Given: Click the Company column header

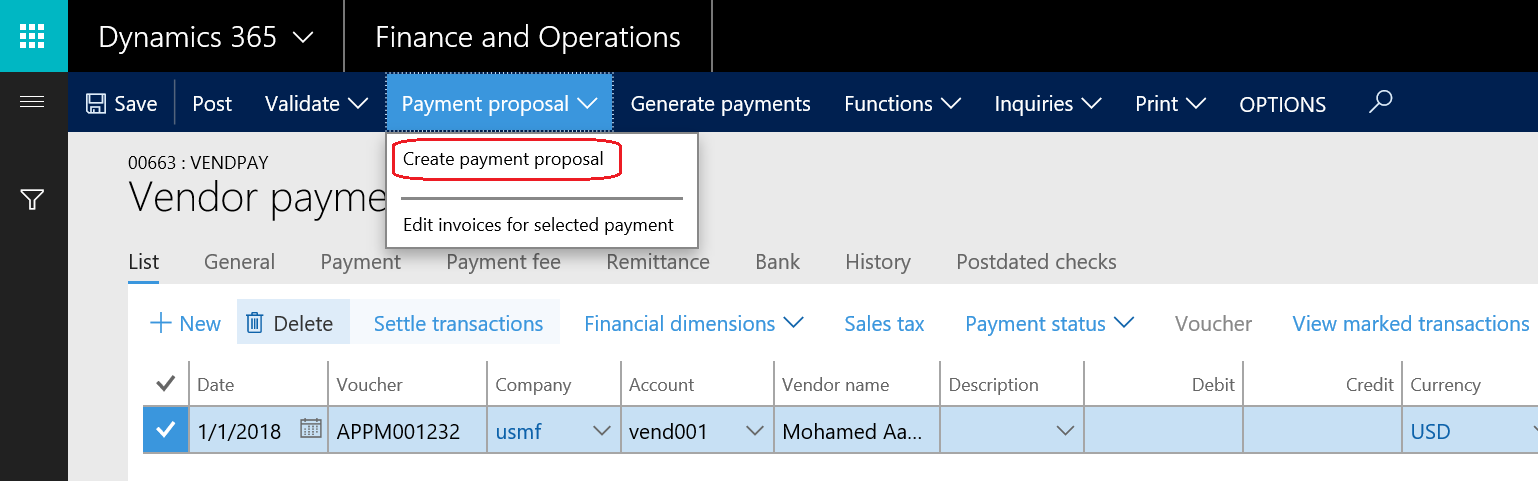Looking at the screenshot, I should tap(533, 385).
